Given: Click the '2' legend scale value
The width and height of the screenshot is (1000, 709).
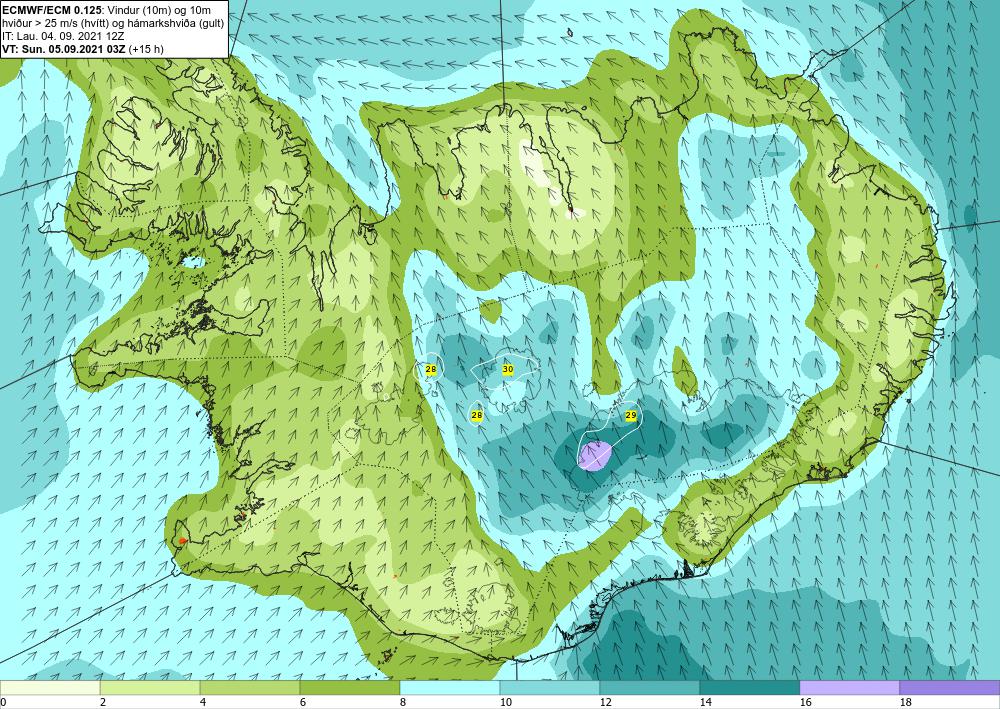Looking at the screenshot, I should pyautogui.click(x=103, y=702).
